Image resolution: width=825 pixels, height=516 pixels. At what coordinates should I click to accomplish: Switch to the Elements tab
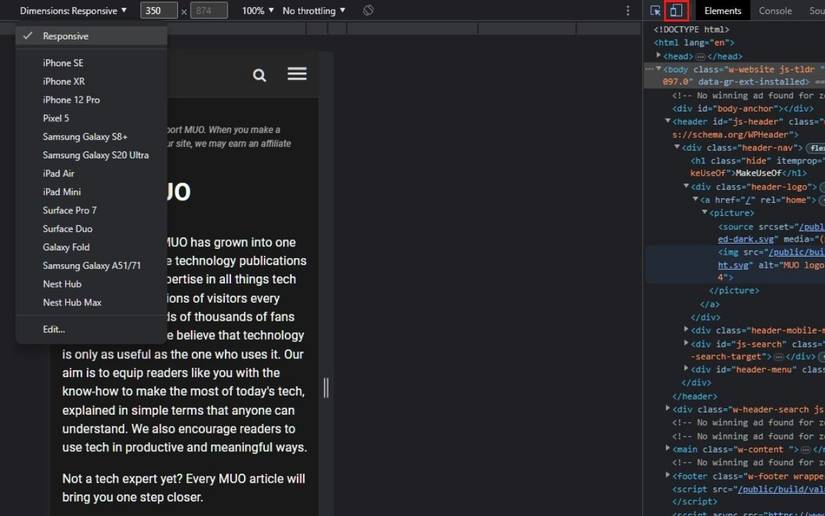(722, 11)
